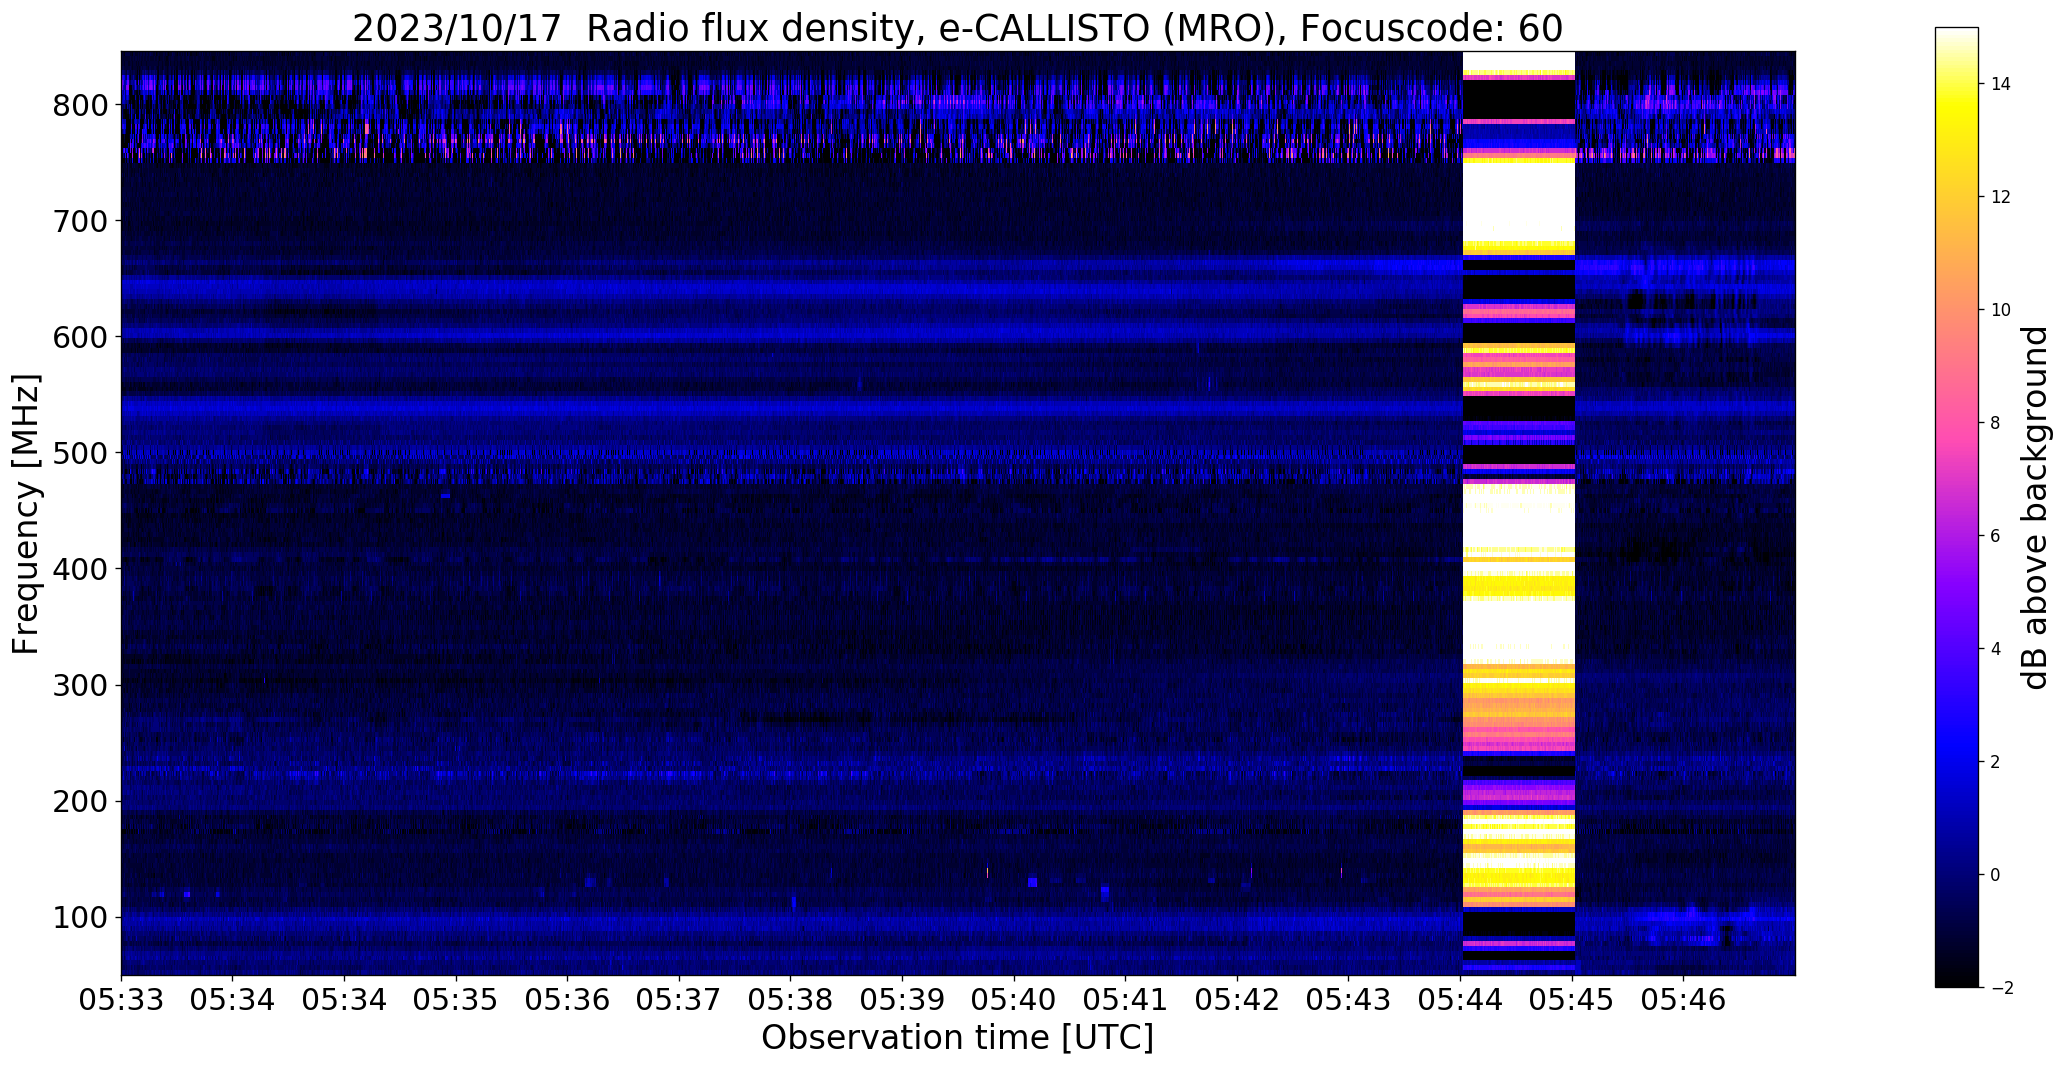Click the bright white burst column at 05:44
The width and height of the screenshot is (2066, 1067).
point(1518,513)
